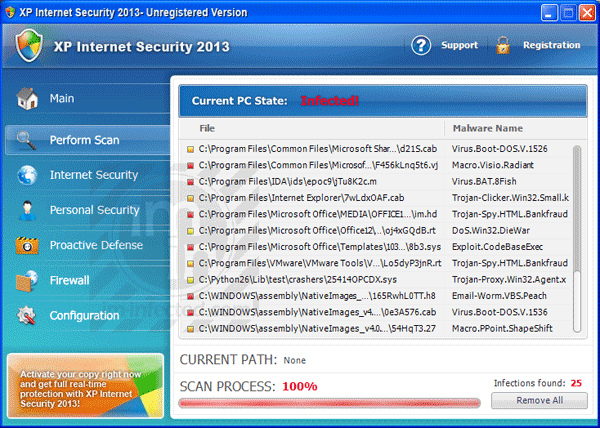Select Macro.PPoint.ShapeShift malware entry
Image resolution: width=600 pixels, height=428 pixels.
coord(502,329)
